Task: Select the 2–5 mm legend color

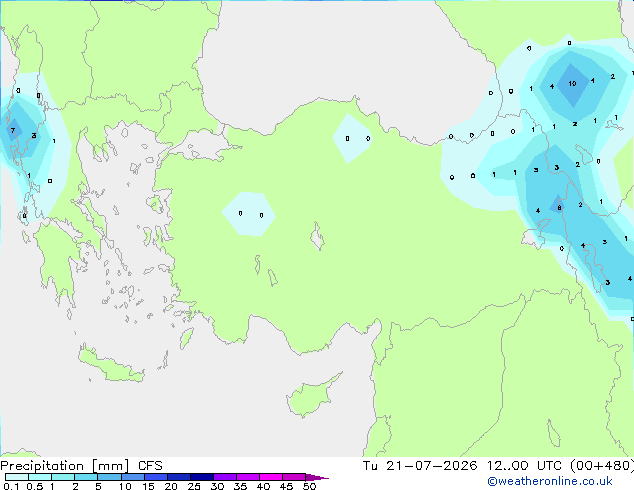Action: pos(86,477)
